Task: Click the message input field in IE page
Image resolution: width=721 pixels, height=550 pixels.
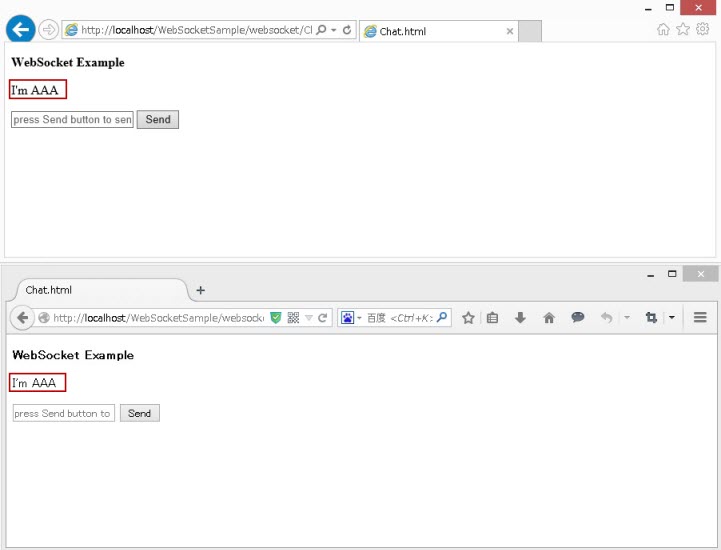Action: (x=72, y=120)
